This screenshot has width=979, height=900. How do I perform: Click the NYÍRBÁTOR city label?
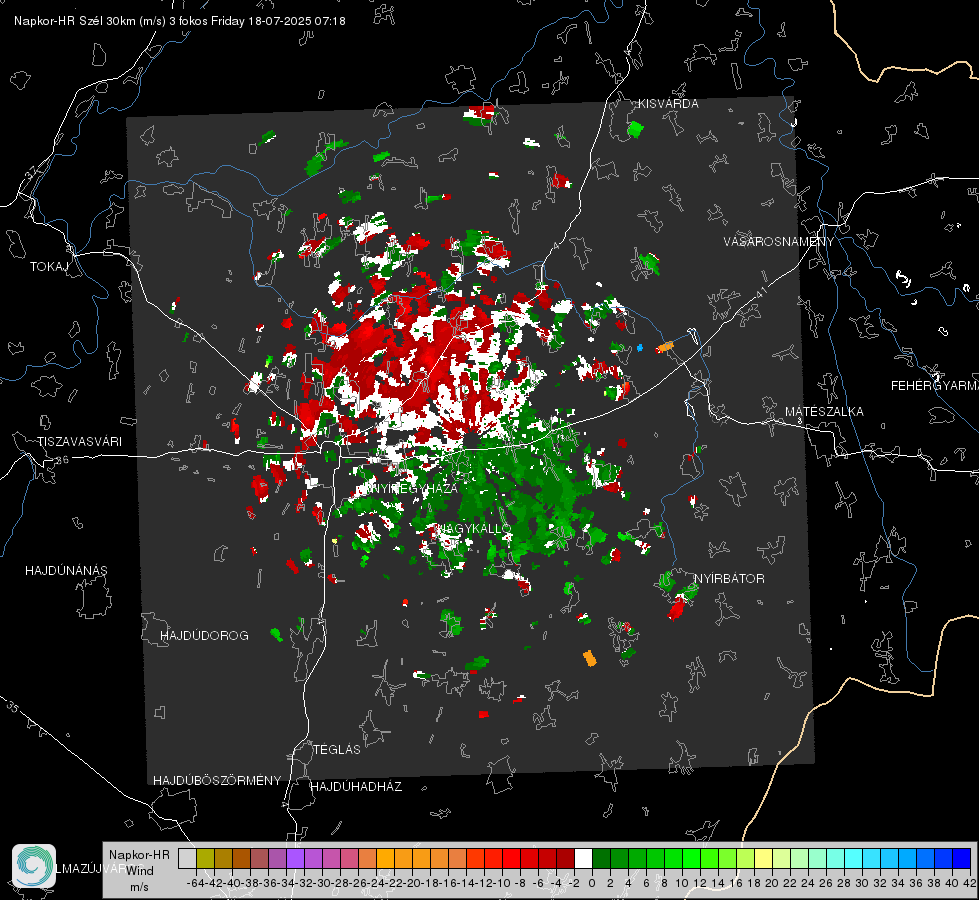(x=729, y=579)
